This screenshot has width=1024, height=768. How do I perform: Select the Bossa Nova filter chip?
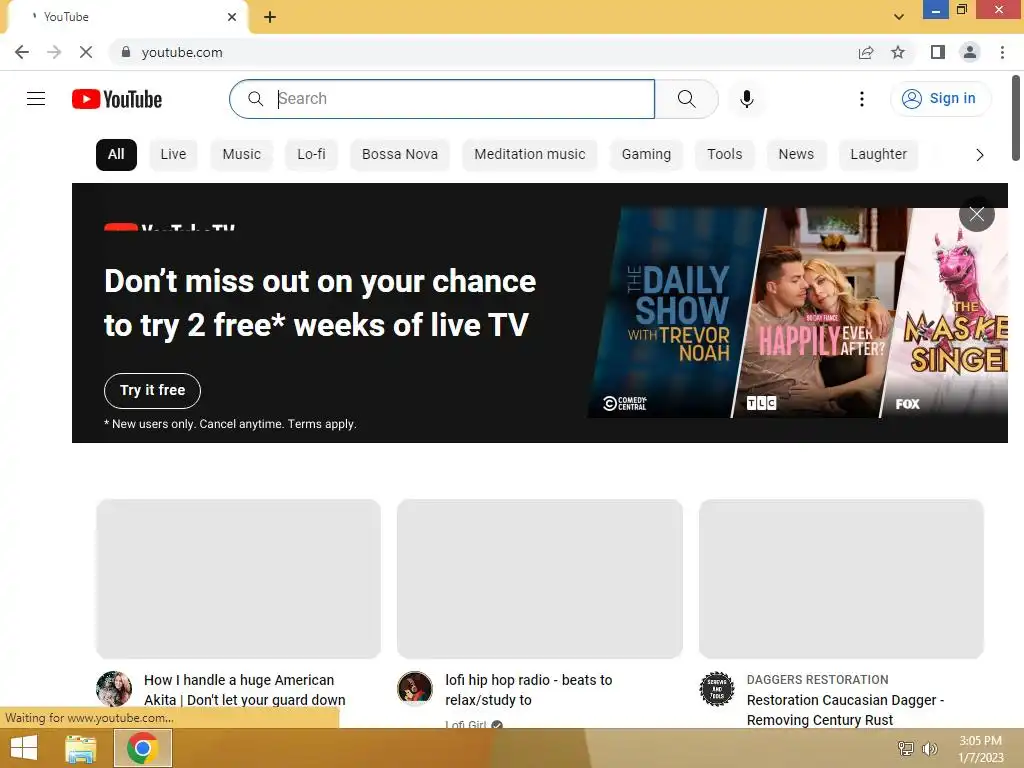400,155
